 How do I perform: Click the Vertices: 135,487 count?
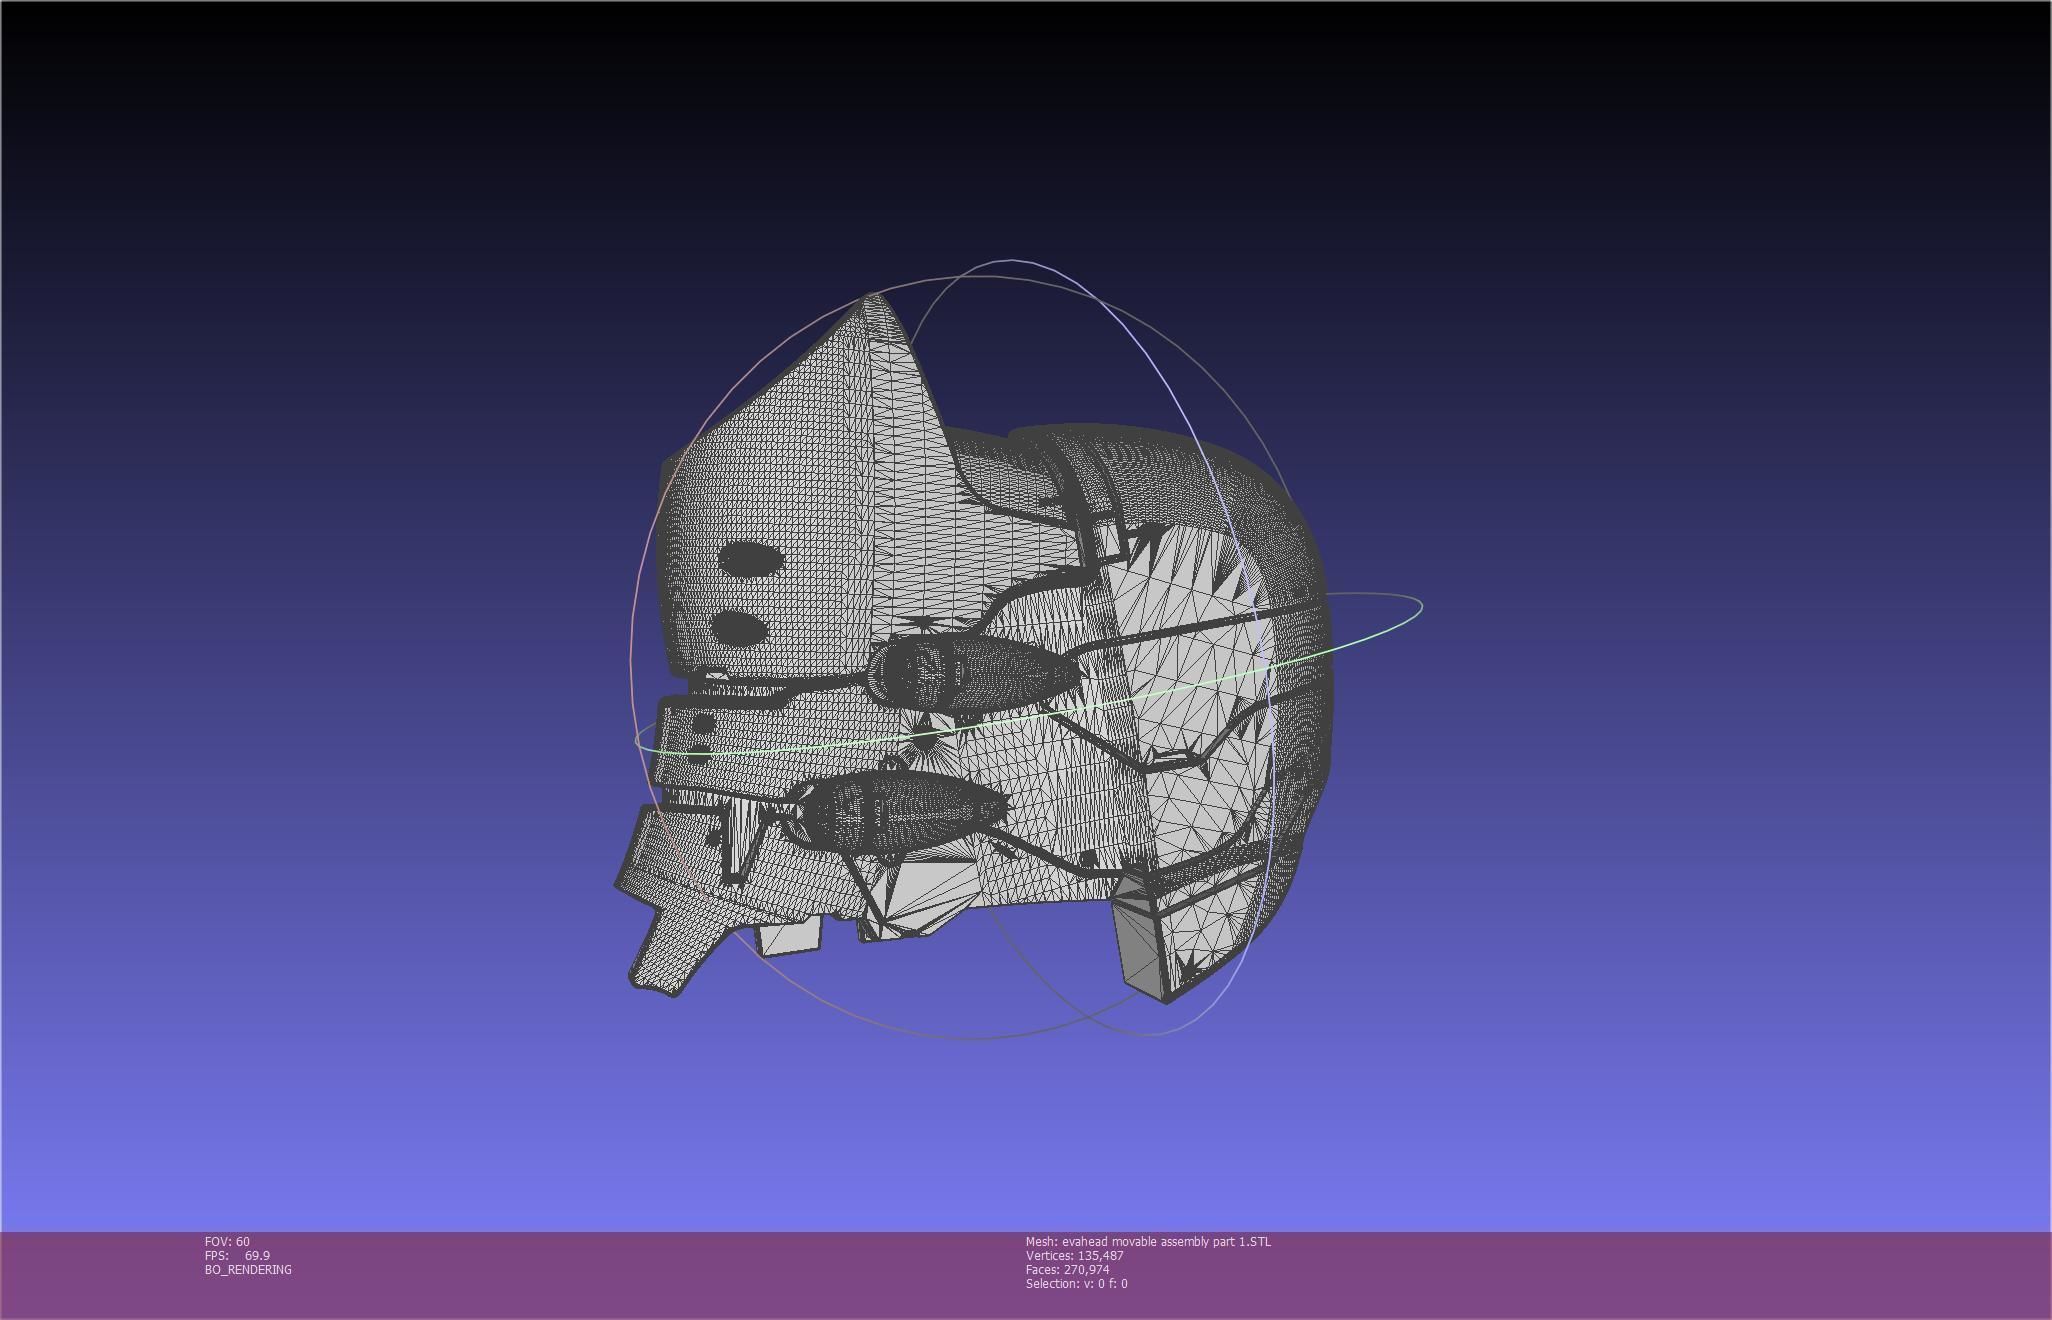pyautogui.click(x=1074, y=1255)
